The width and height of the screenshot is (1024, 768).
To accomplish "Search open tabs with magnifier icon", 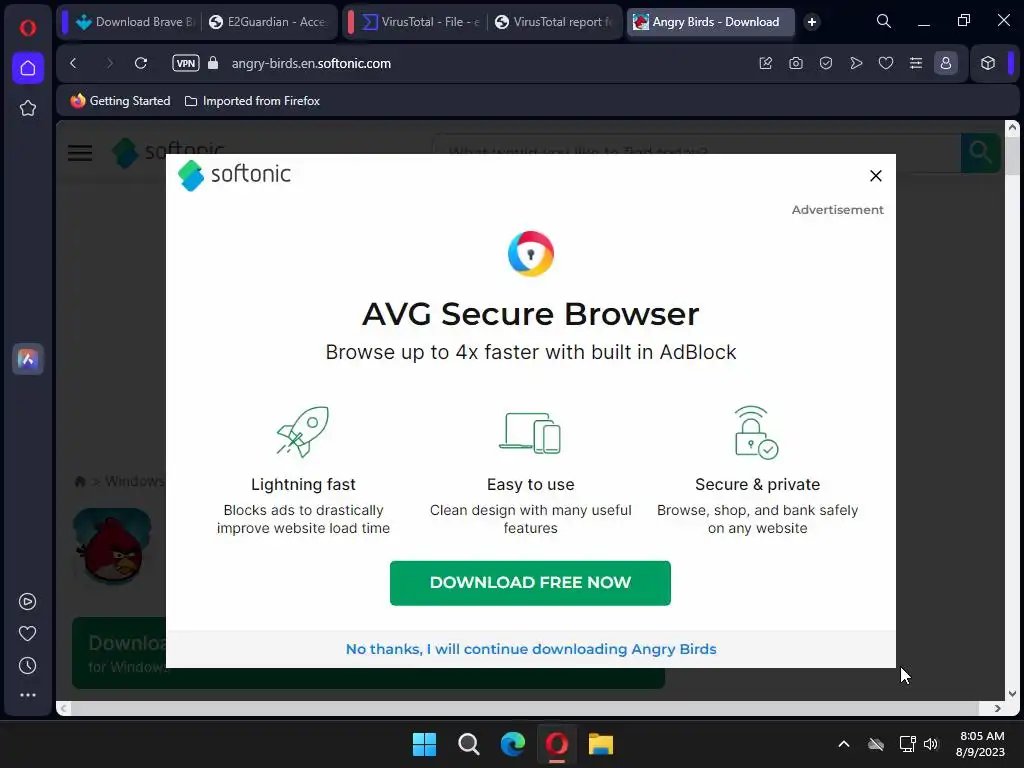I will (x=884, y=22).
